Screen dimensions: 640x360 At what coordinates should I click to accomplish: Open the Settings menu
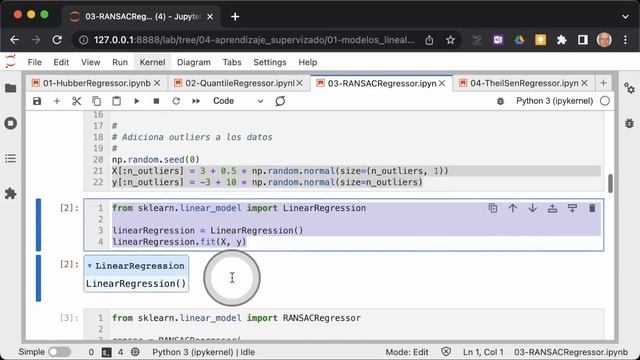click(x=270, y=62)
